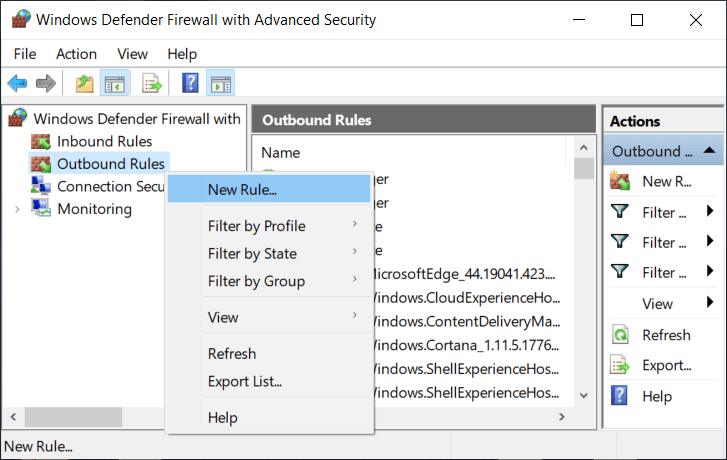Select the Windows.Cortana_1.11.5.1776 rule row
Image resolution: width=727 pixels, height=460 pixels.
pyautogui.click(x=467, y=345)
